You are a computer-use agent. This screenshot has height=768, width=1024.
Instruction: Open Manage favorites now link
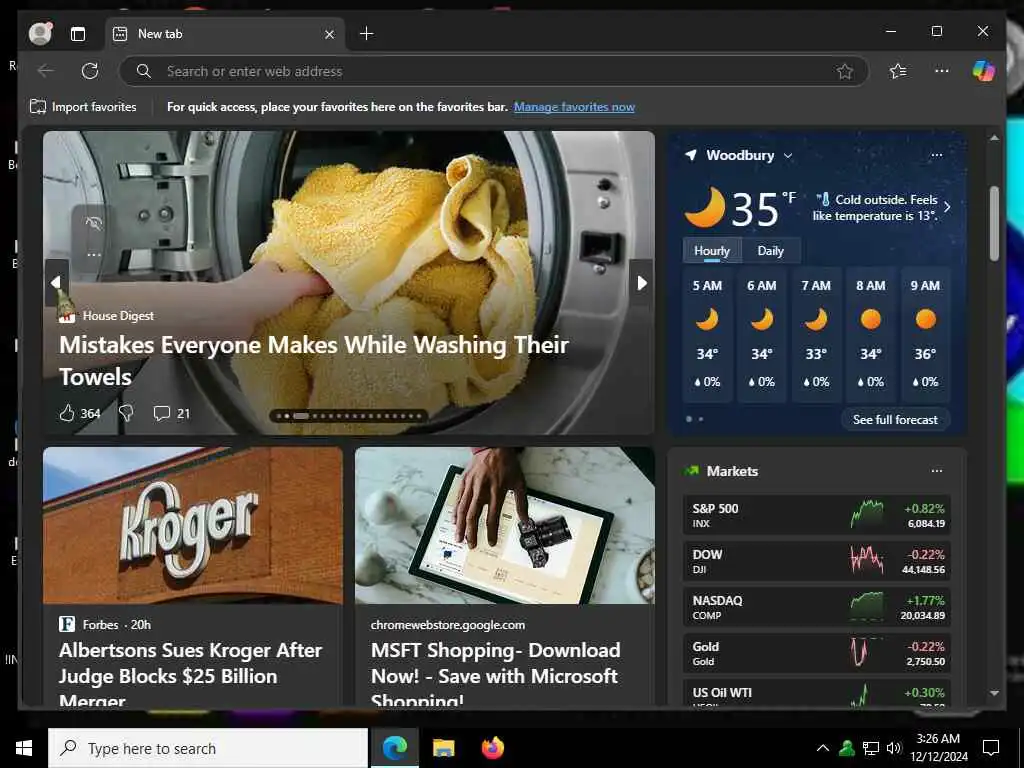tap(574, 106)
